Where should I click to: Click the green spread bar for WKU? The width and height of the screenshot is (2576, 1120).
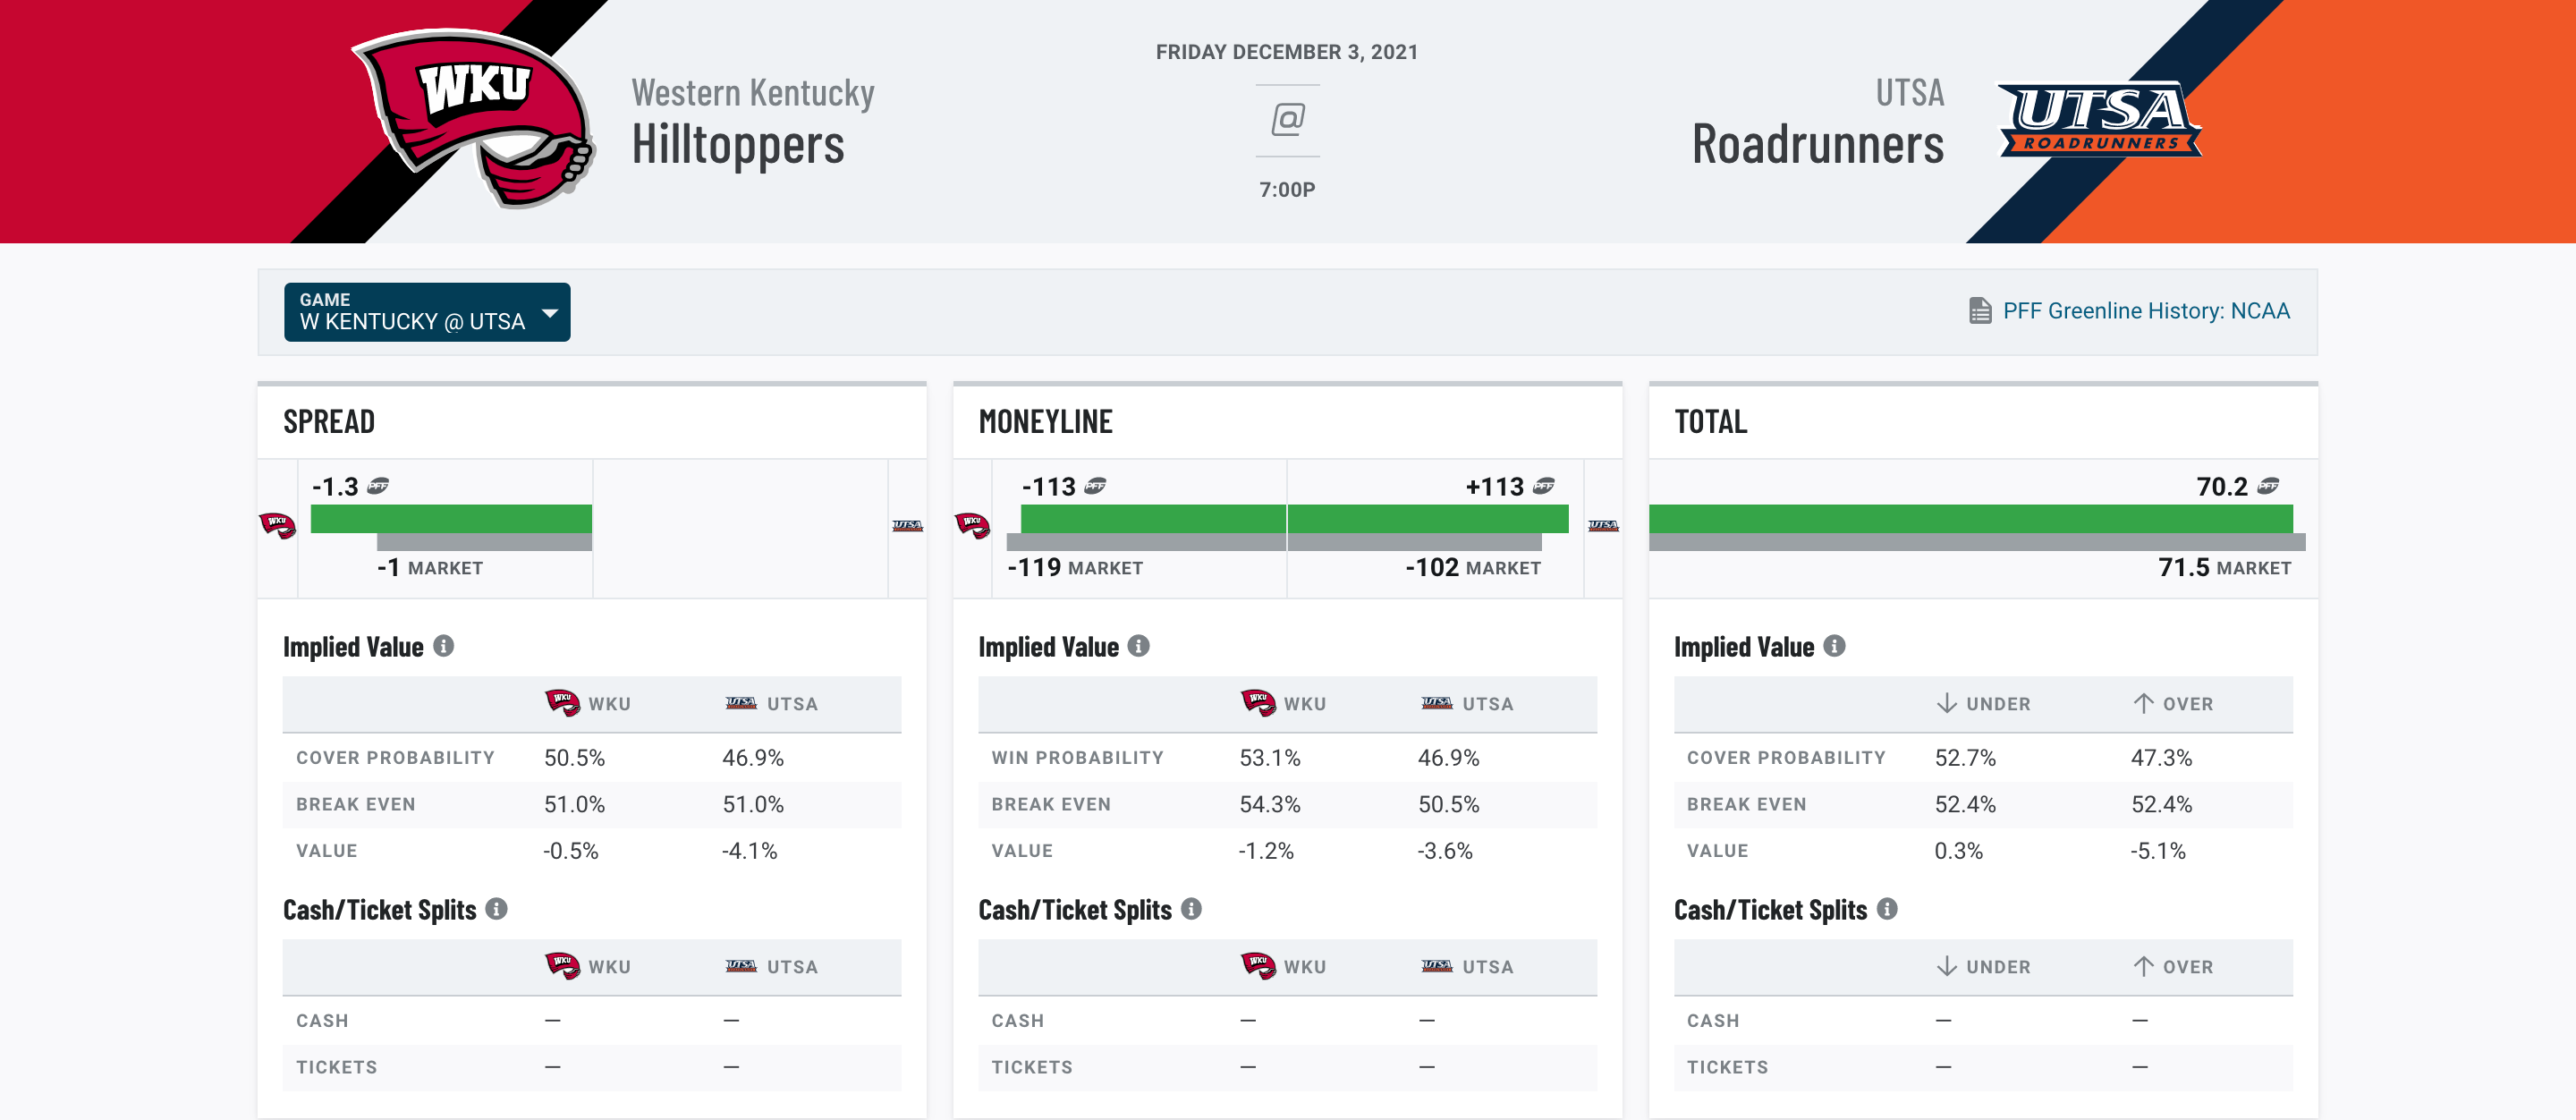pyautogui.click(x=451, y=519)
